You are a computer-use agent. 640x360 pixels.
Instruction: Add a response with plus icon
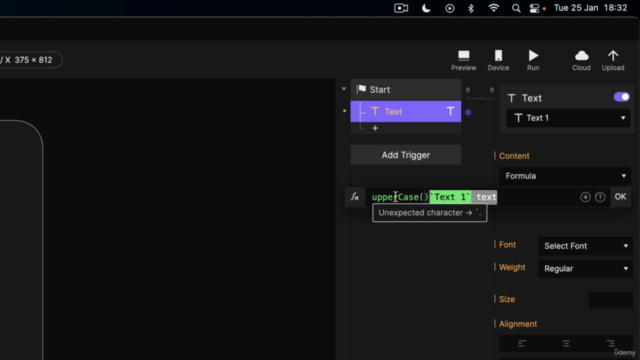tap(375, 128)
